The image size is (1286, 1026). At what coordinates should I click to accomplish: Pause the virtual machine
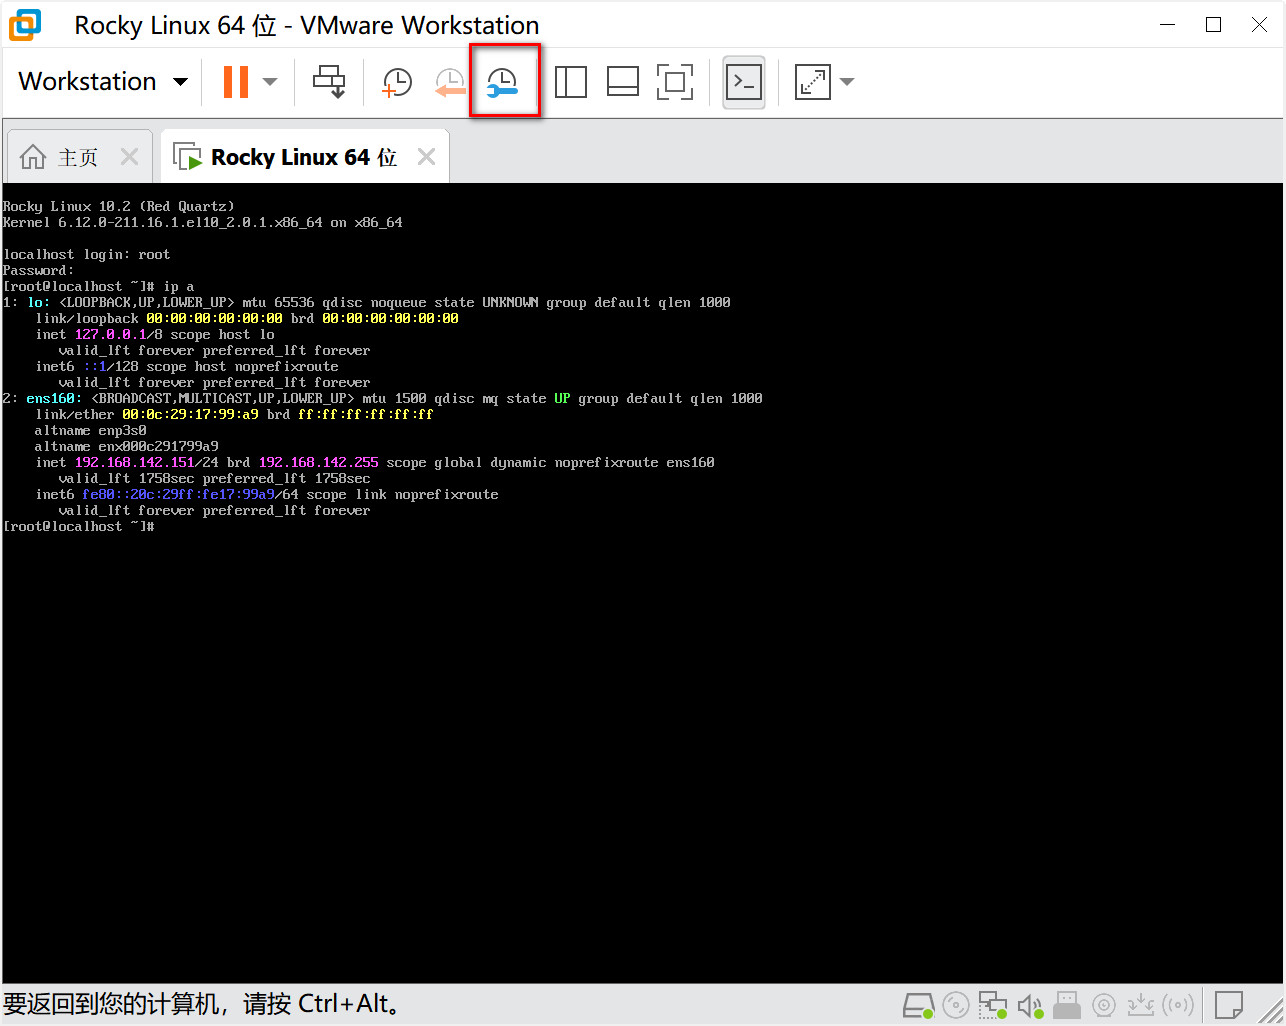pyautogui.click(x=236, y=82)
